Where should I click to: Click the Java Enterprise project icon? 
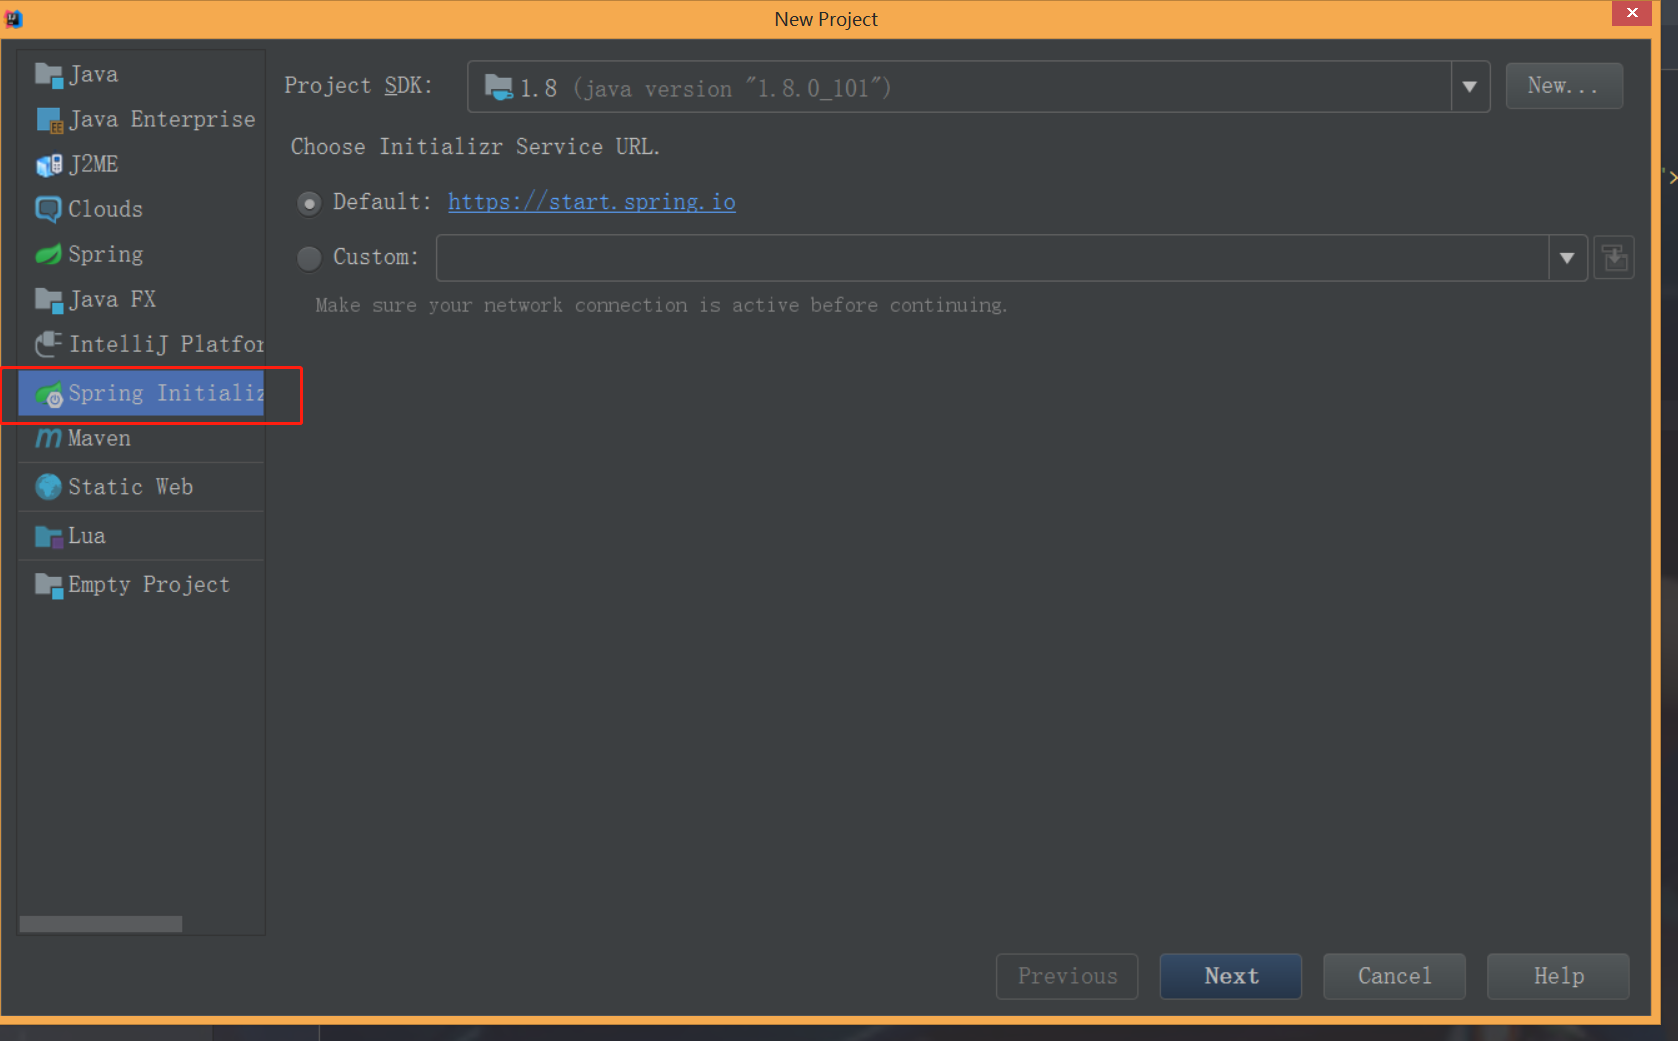pos(49,120)
